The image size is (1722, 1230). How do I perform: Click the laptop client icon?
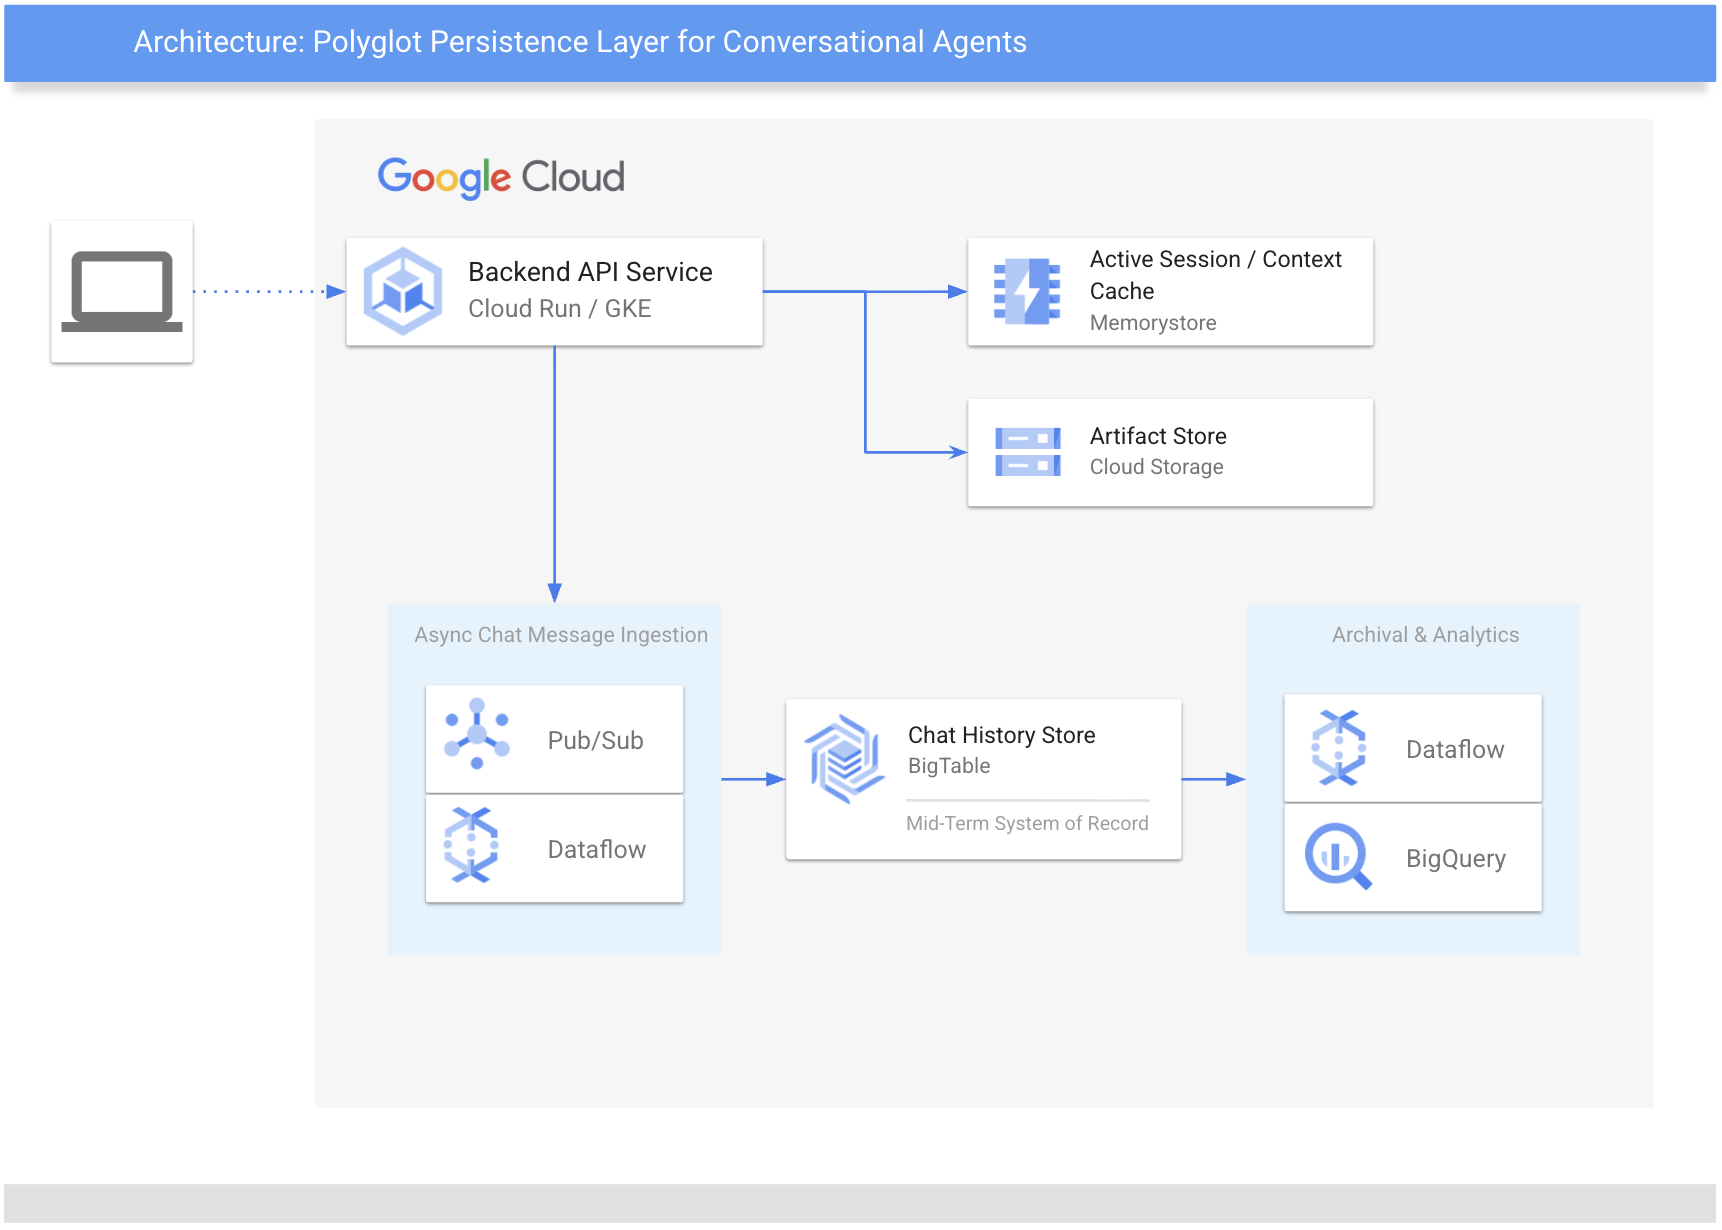(x=121, y=291)
